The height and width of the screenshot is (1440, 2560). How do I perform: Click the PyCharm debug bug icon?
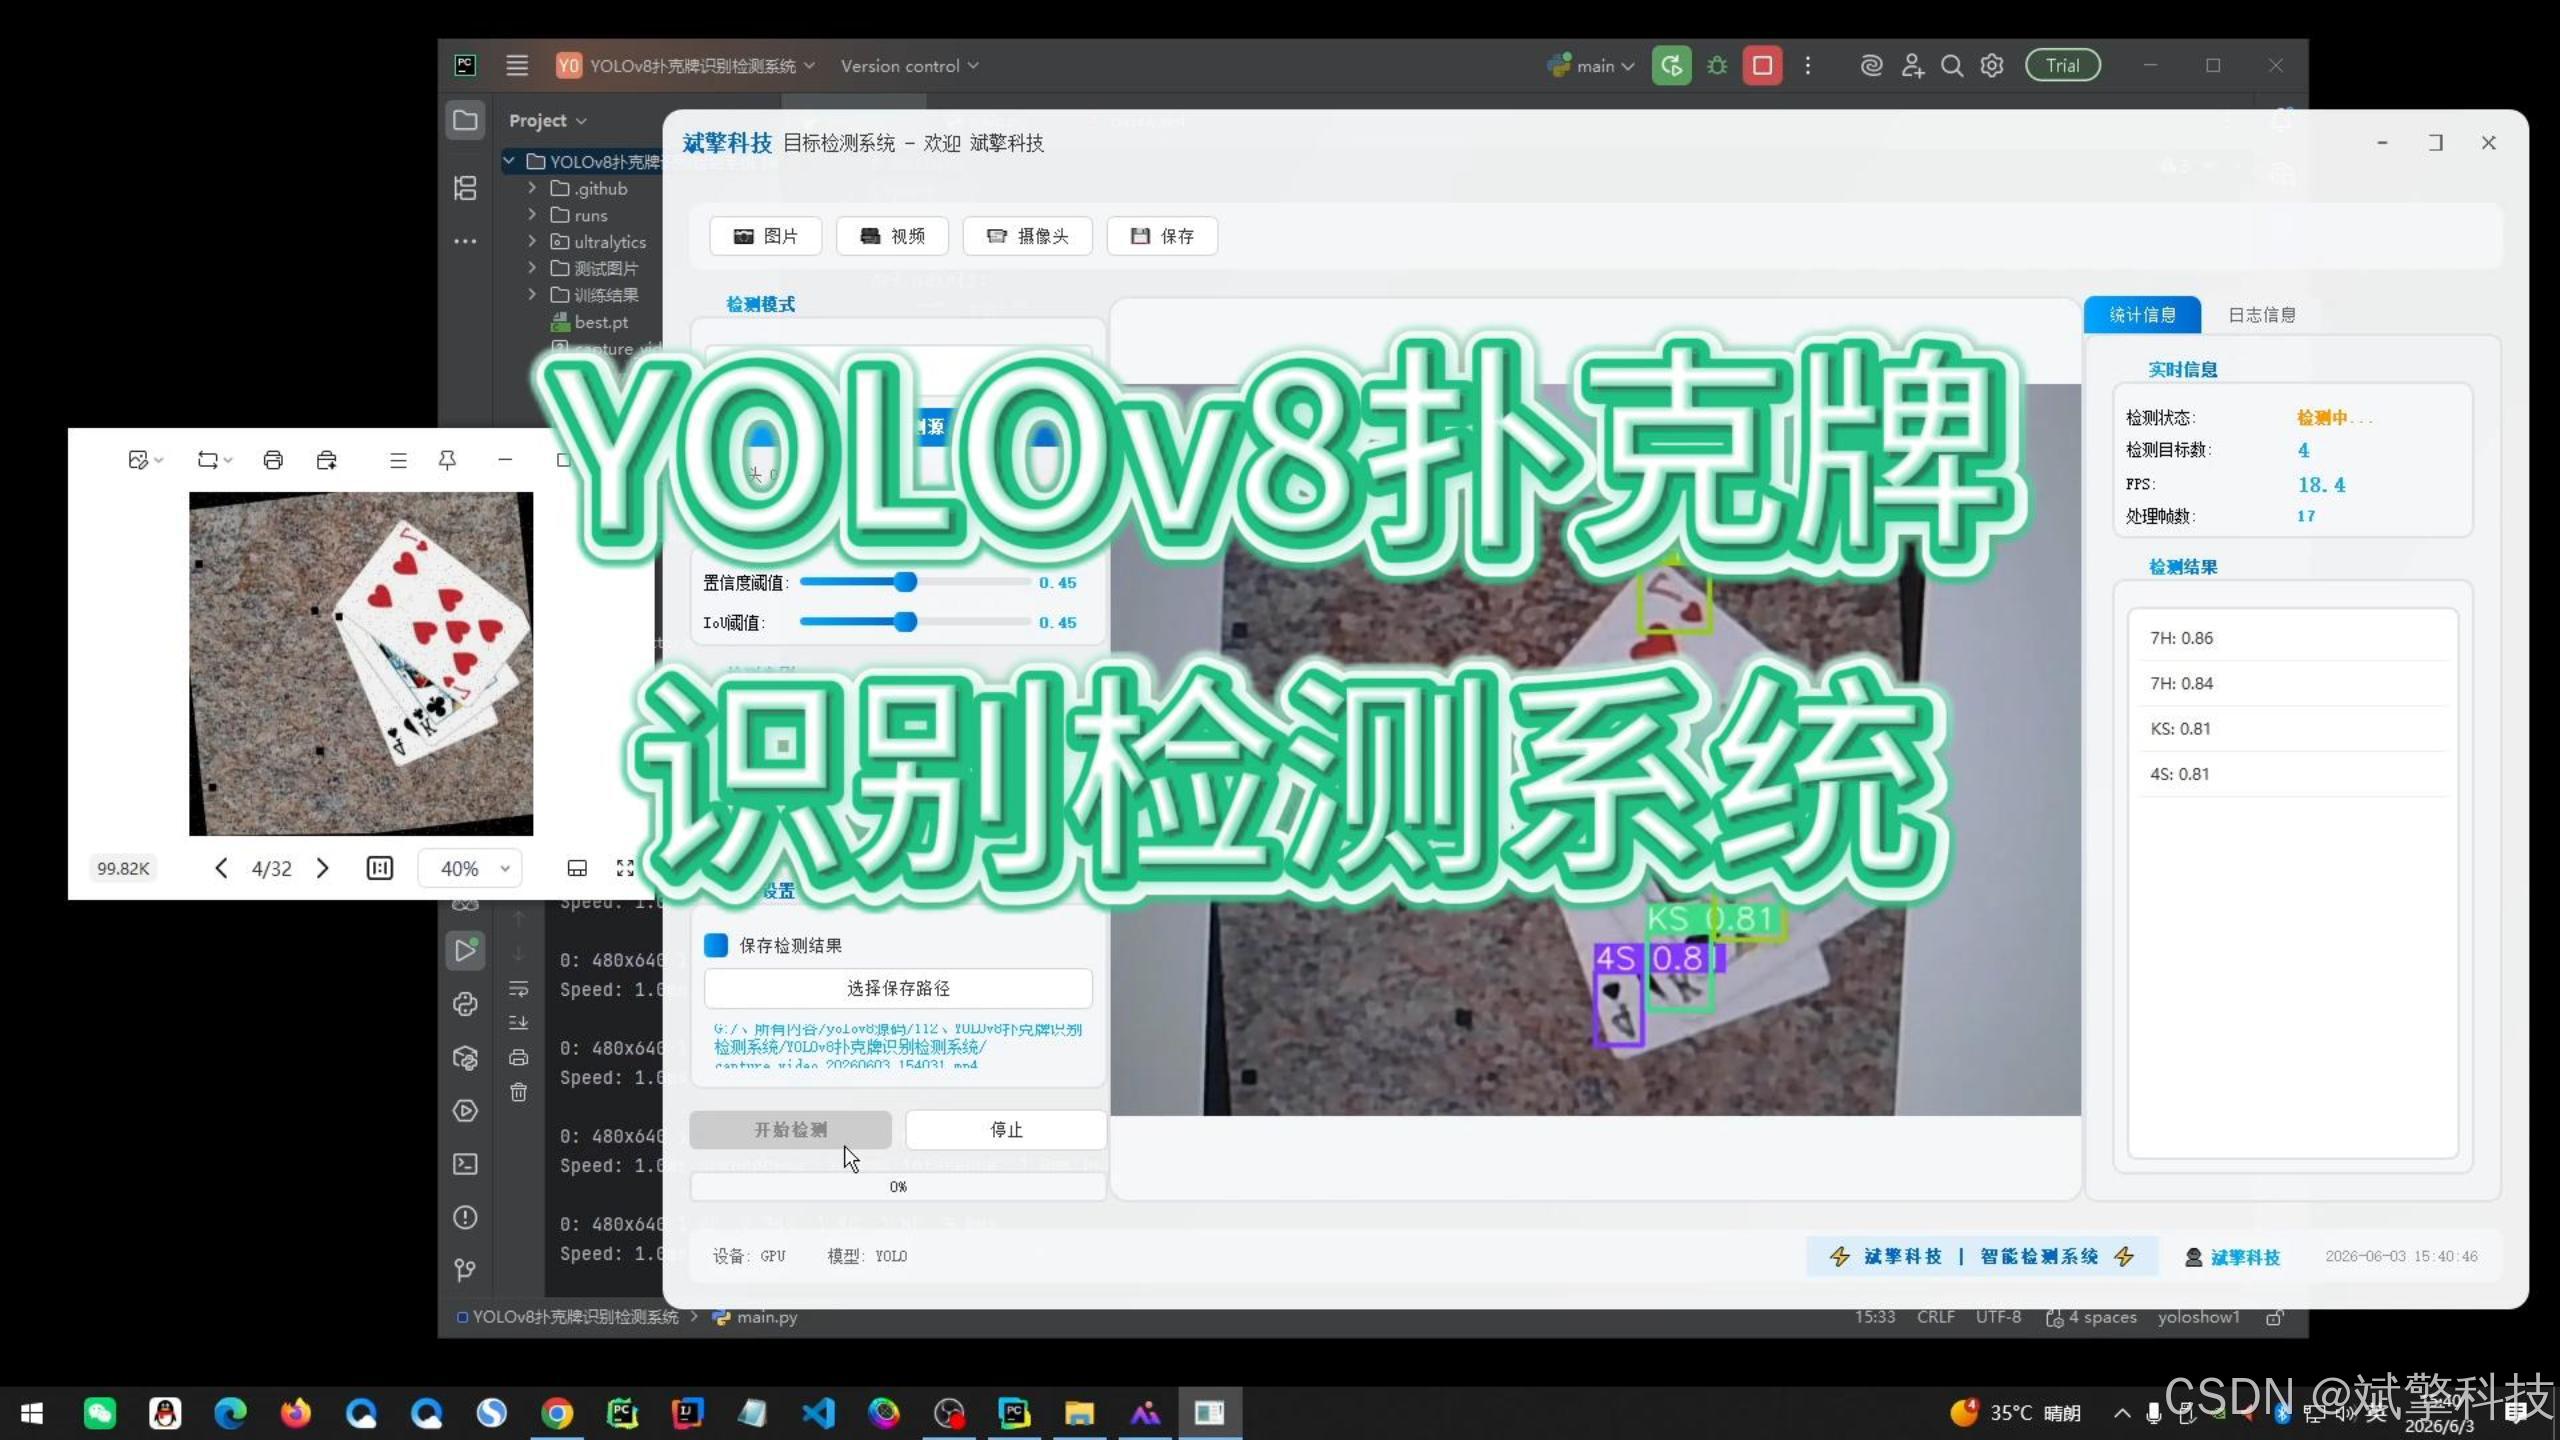coord(1717,66)
